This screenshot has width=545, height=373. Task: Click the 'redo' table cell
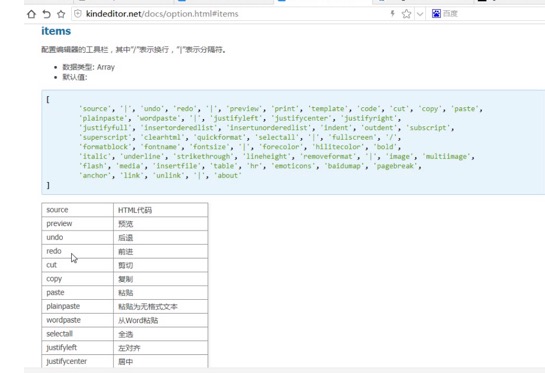pyautogui.click(x=78, y=251)
